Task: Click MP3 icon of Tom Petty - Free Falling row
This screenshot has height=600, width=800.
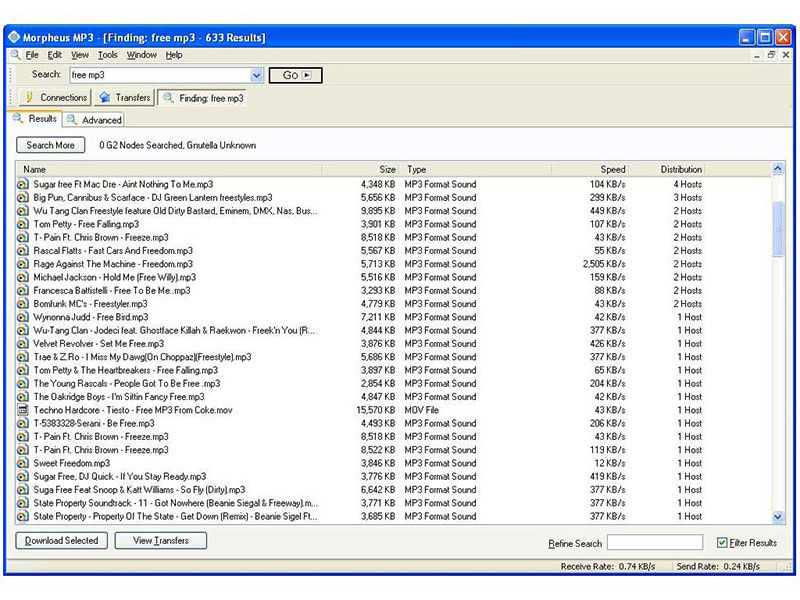Action: coord(22,224)
